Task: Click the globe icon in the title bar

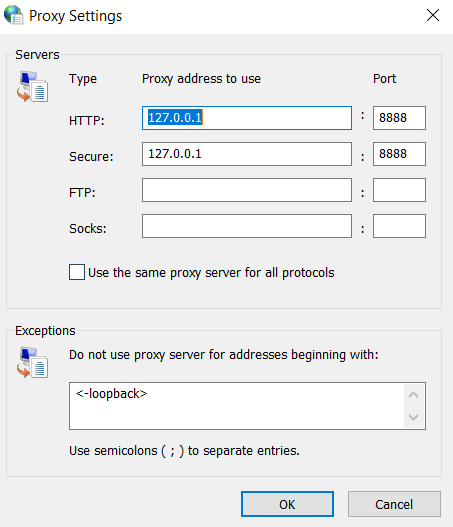Action: click(x=13, y=15)
